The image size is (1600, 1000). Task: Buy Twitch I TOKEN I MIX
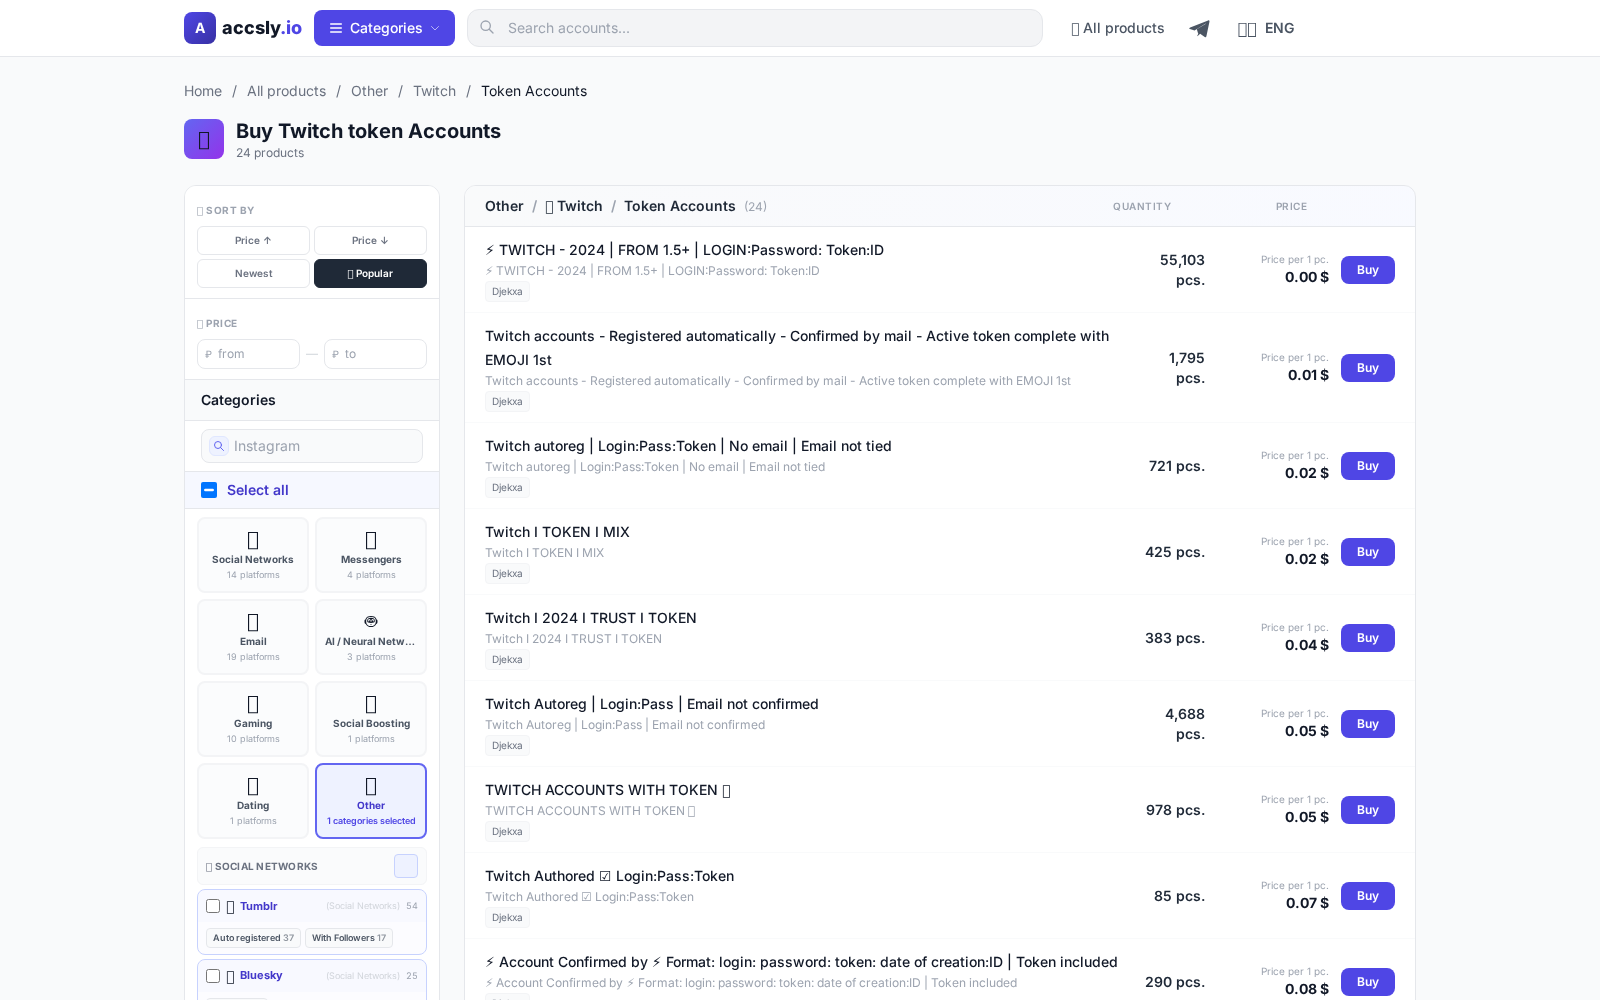click(x=1367, y=552)
